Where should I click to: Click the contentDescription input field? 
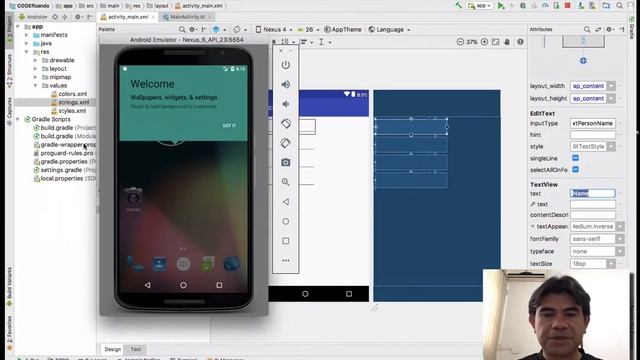[x=593, y=215]
